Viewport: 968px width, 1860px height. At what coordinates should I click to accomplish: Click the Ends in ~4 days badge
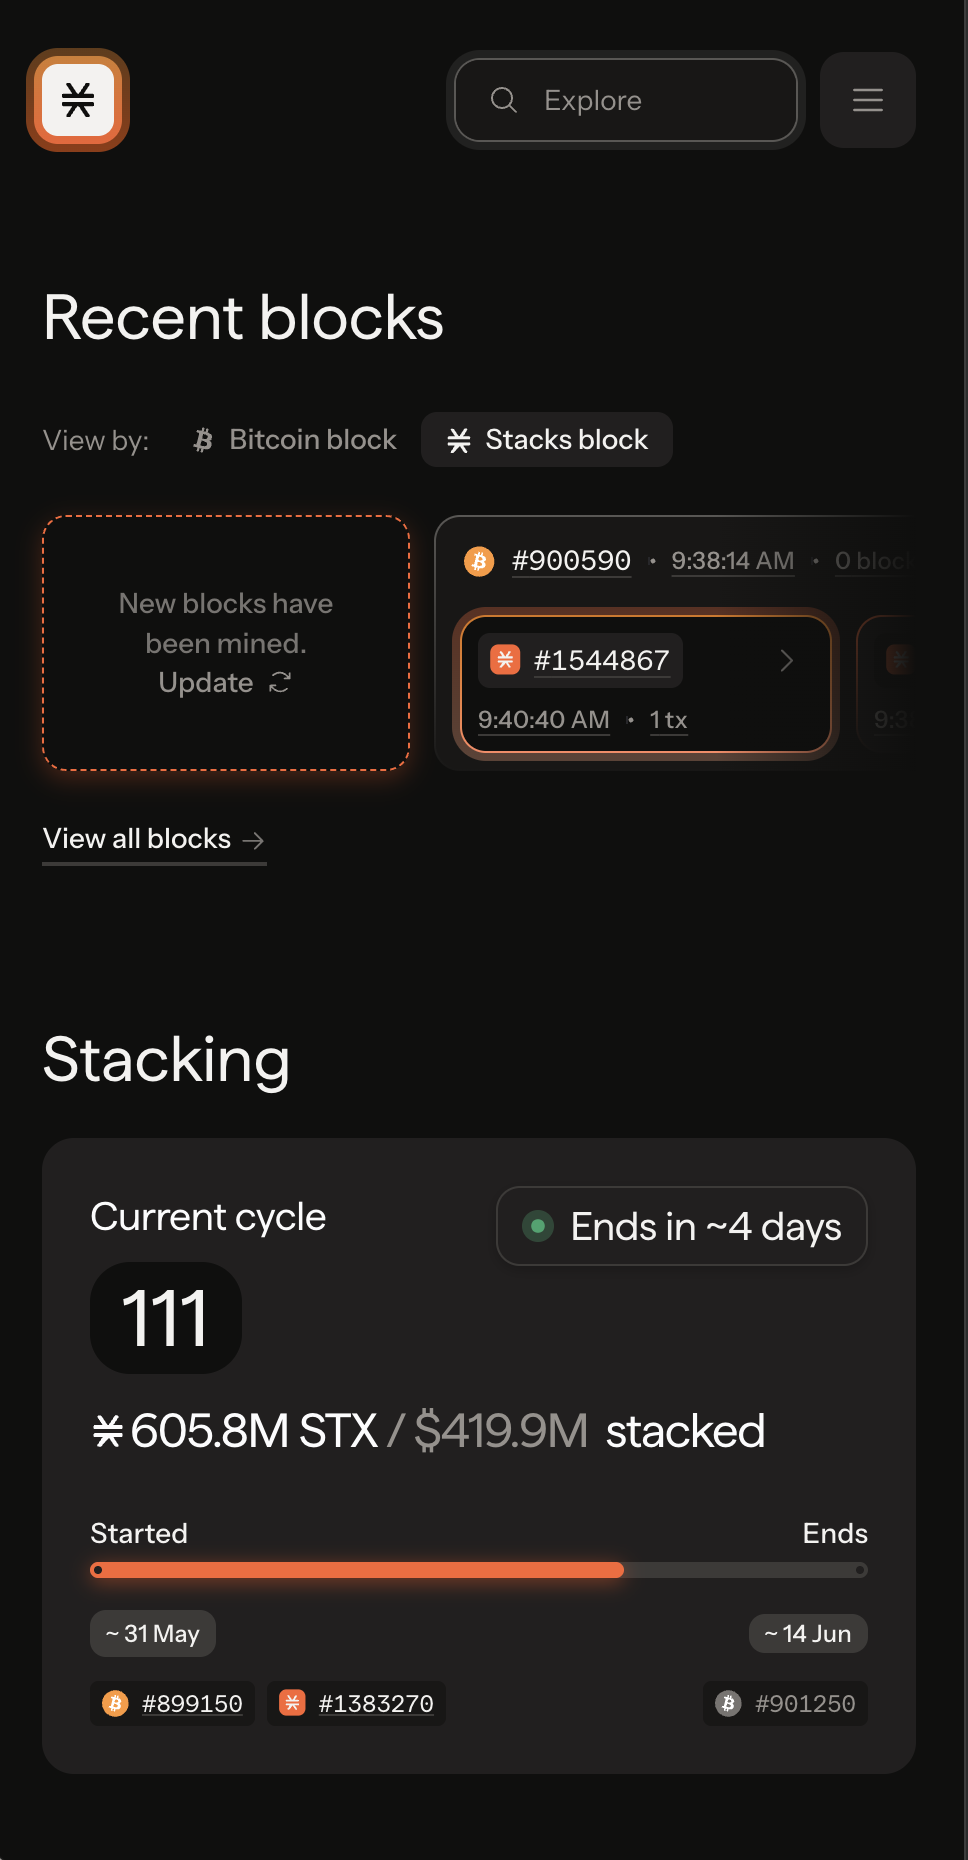click(682, 1226)
